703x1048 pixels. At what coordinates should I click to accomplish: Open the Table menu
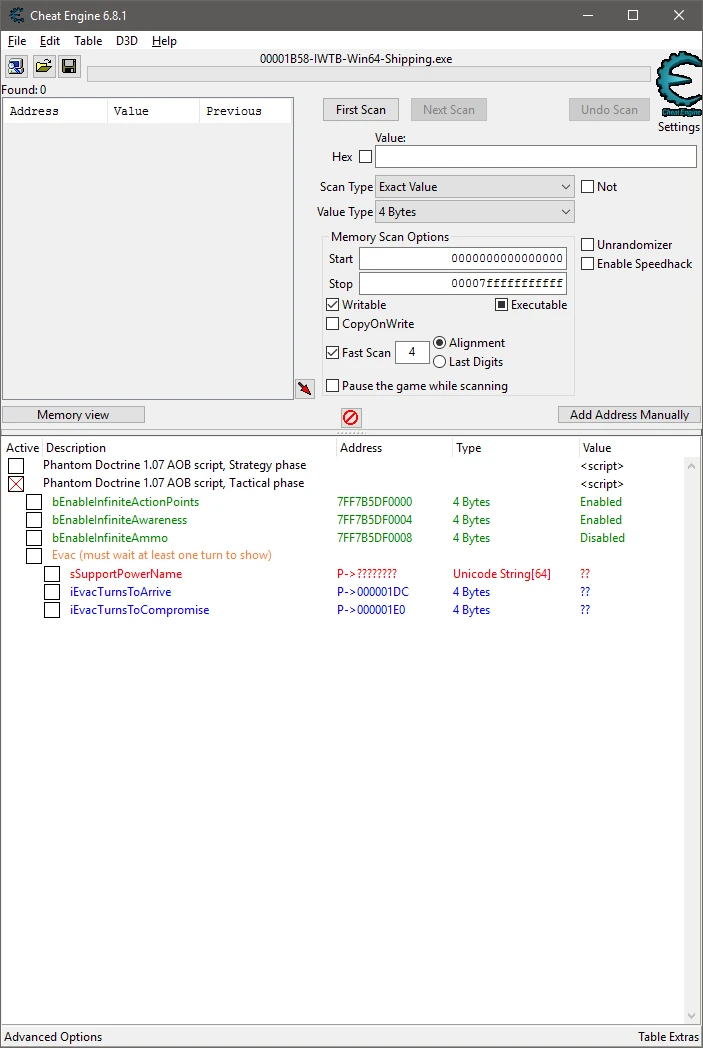coord(88,41)
